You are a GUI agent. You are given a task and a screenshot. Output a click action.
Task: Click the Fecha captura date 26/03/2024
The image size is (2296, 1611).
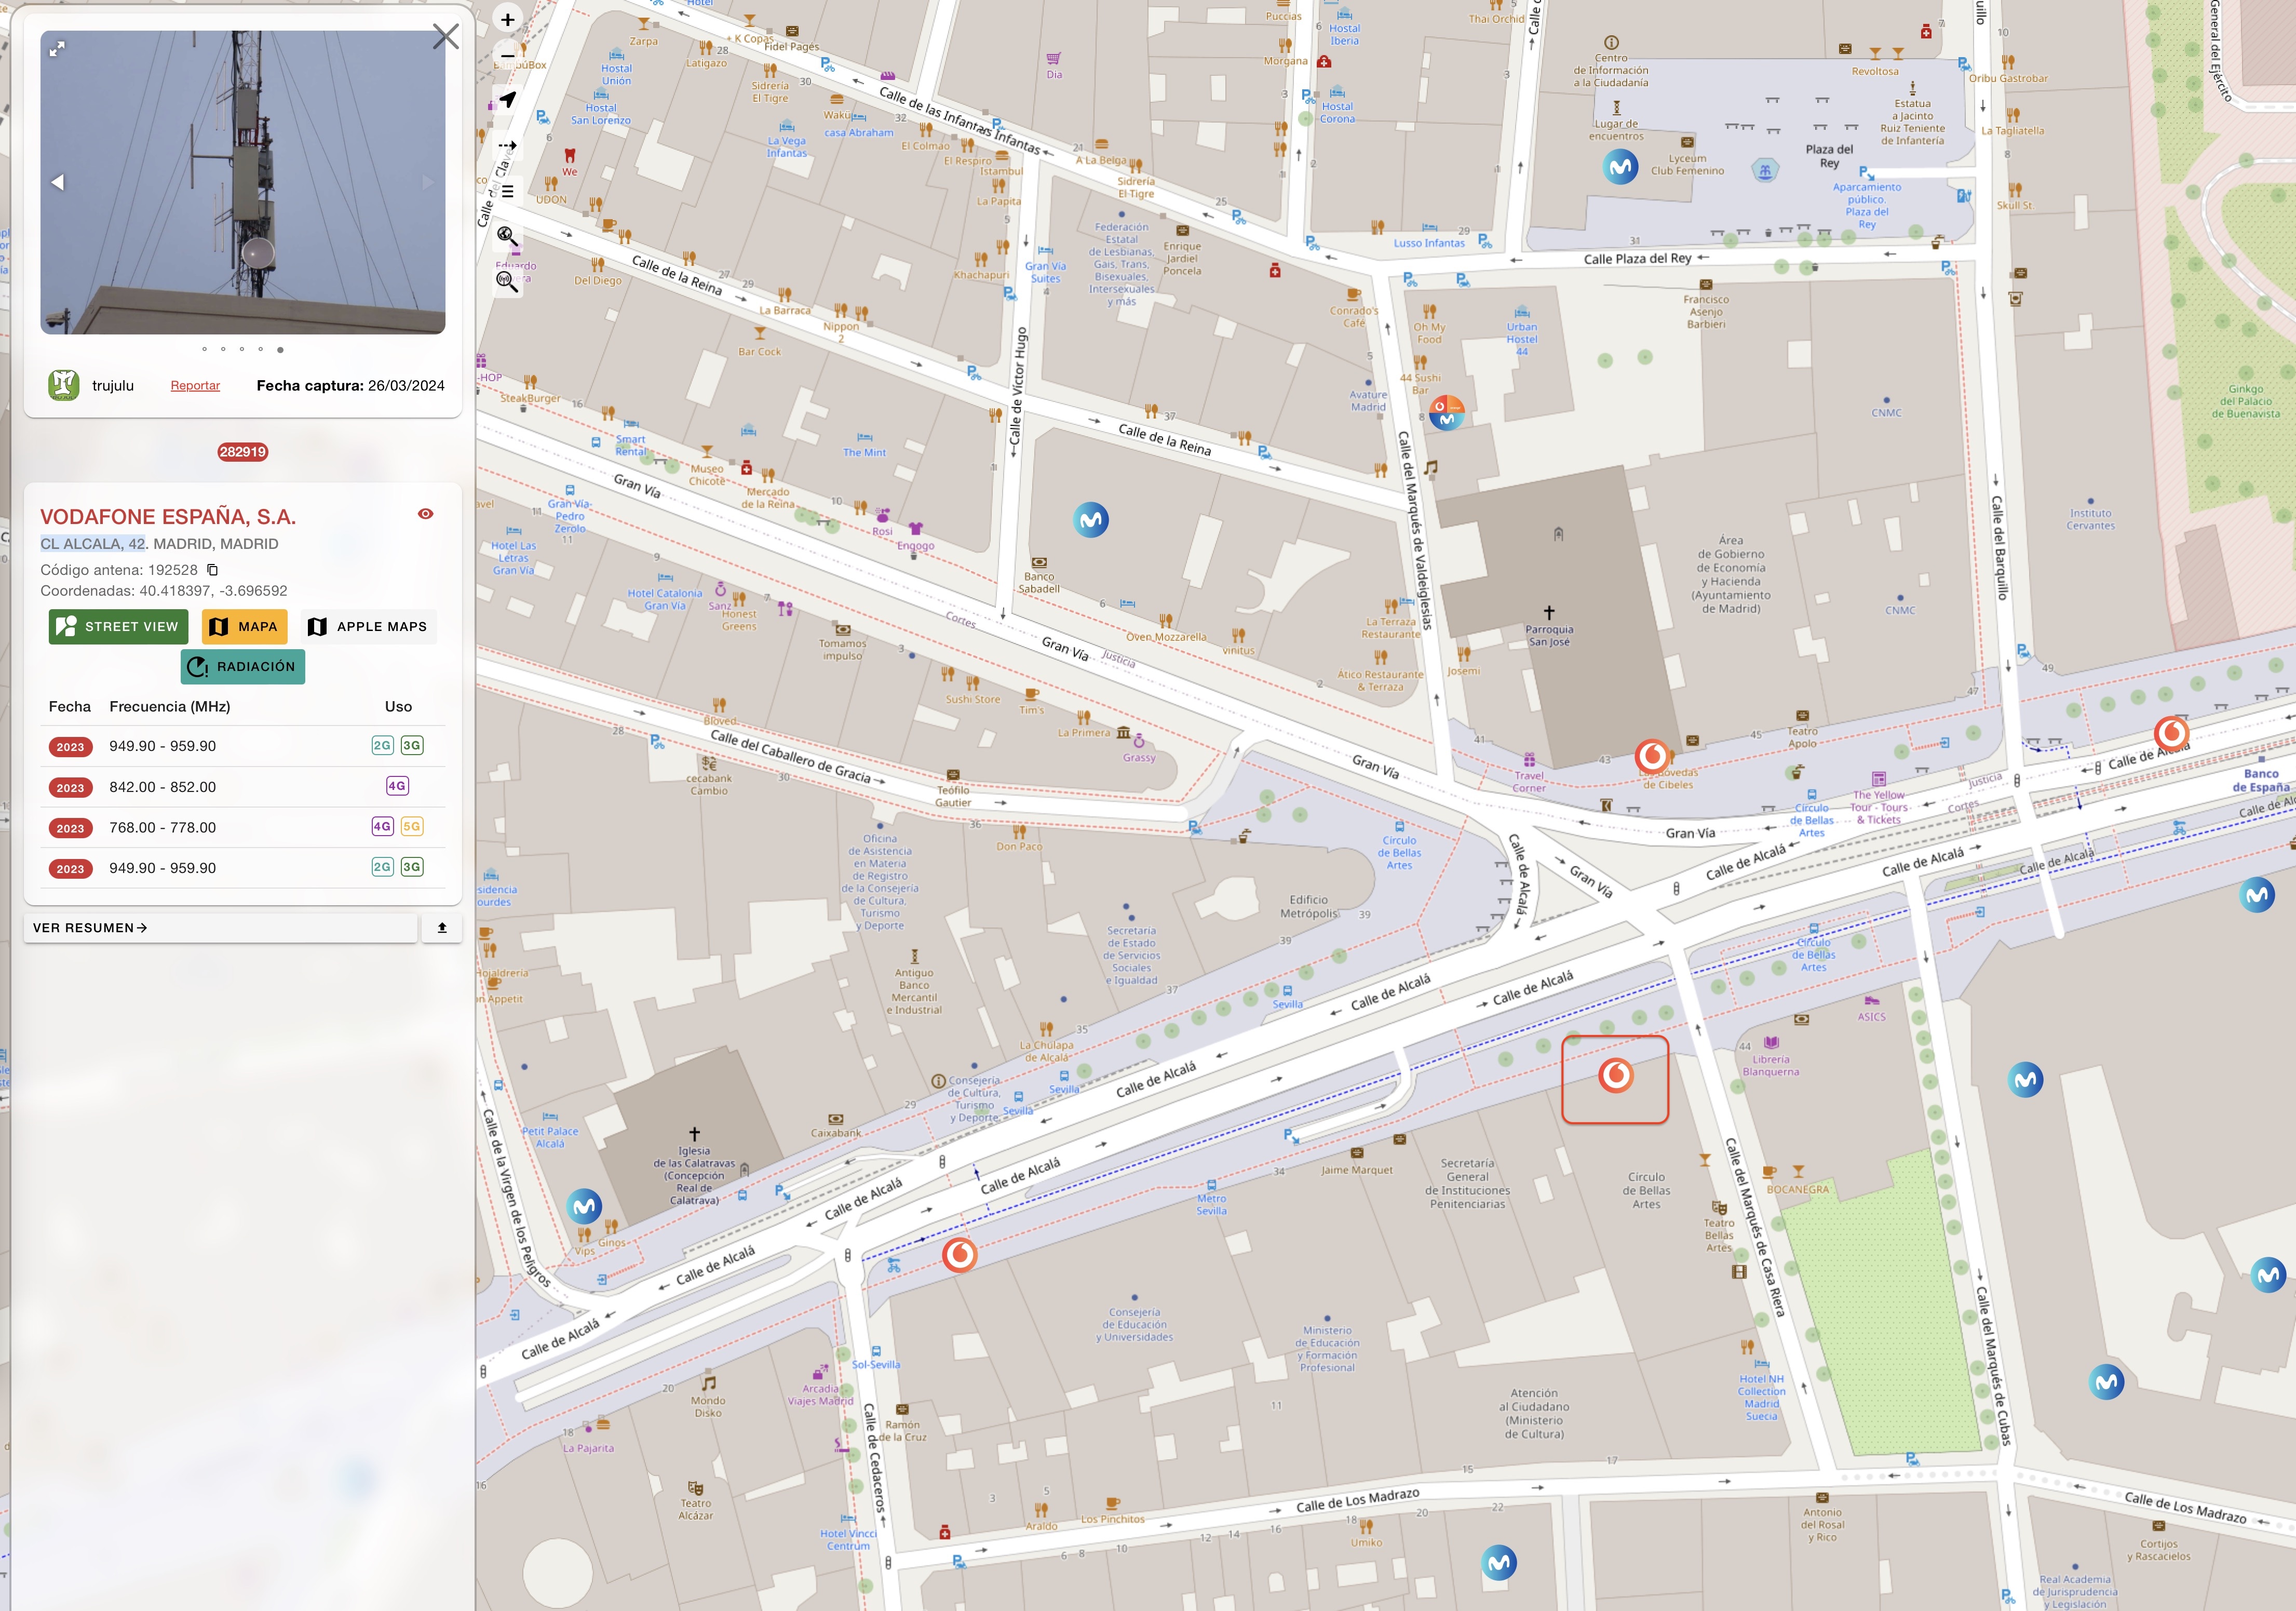[406, 386]
